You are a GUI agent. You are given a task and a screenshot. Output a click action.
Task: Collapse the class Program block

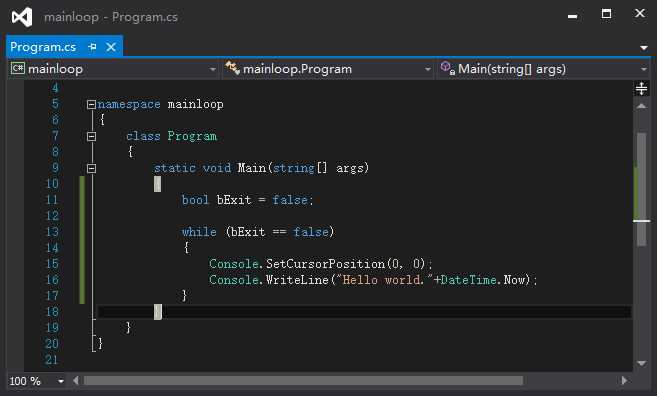91,136
